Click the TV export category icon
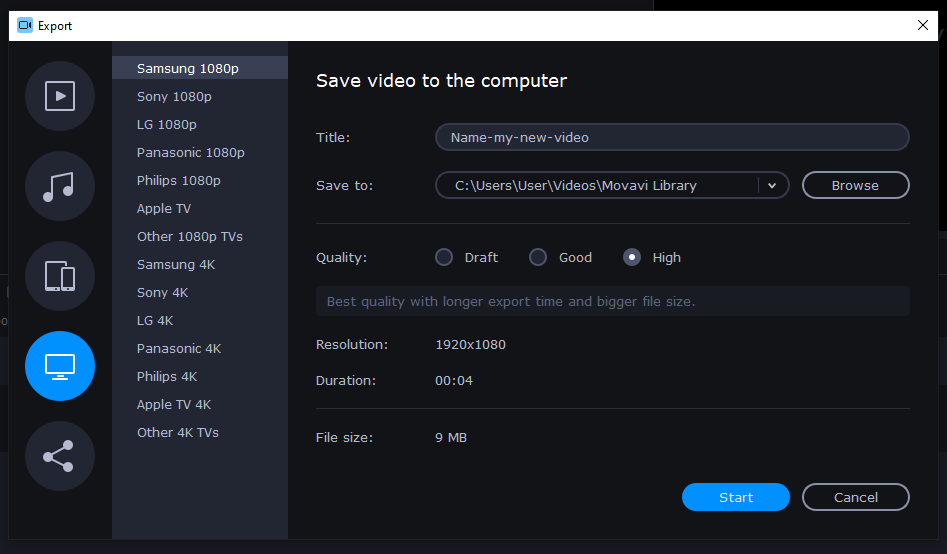The width and height of the screenshot is (947, 554). (60, 366)
